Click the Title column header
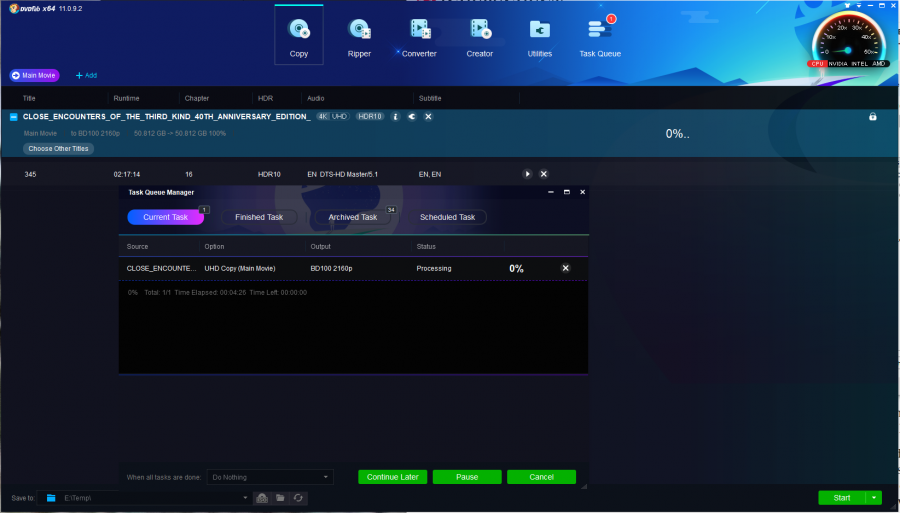Screen dimensions: 900x513 (x=29, y=98)
